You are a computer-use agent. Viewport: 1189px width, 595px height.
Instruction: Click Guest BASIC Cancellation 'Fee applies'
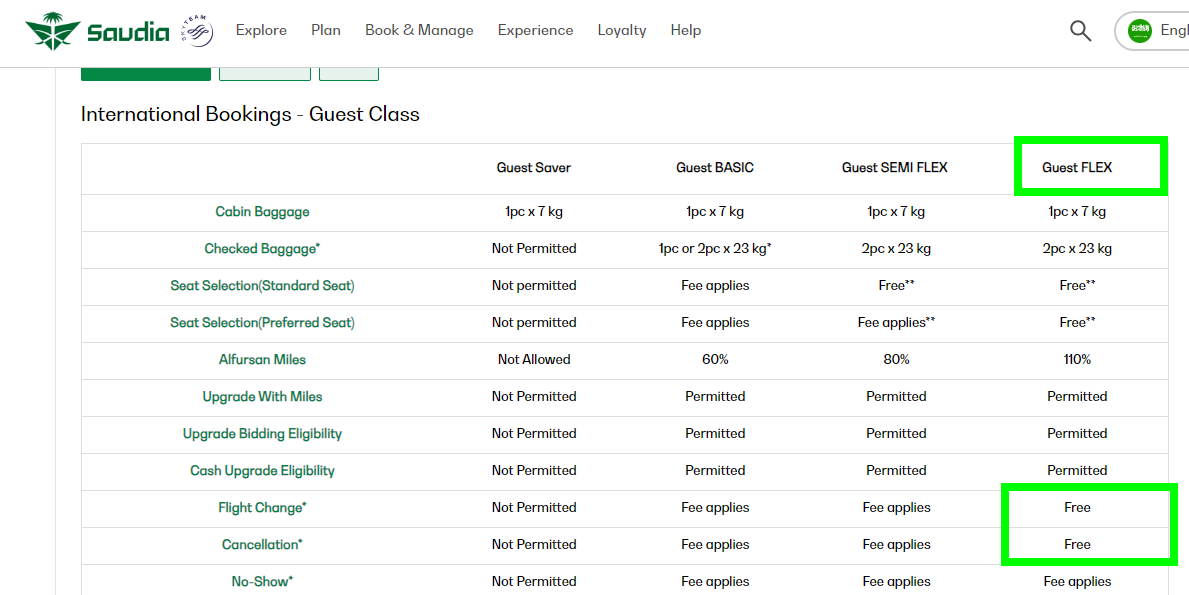coord(715,545)
